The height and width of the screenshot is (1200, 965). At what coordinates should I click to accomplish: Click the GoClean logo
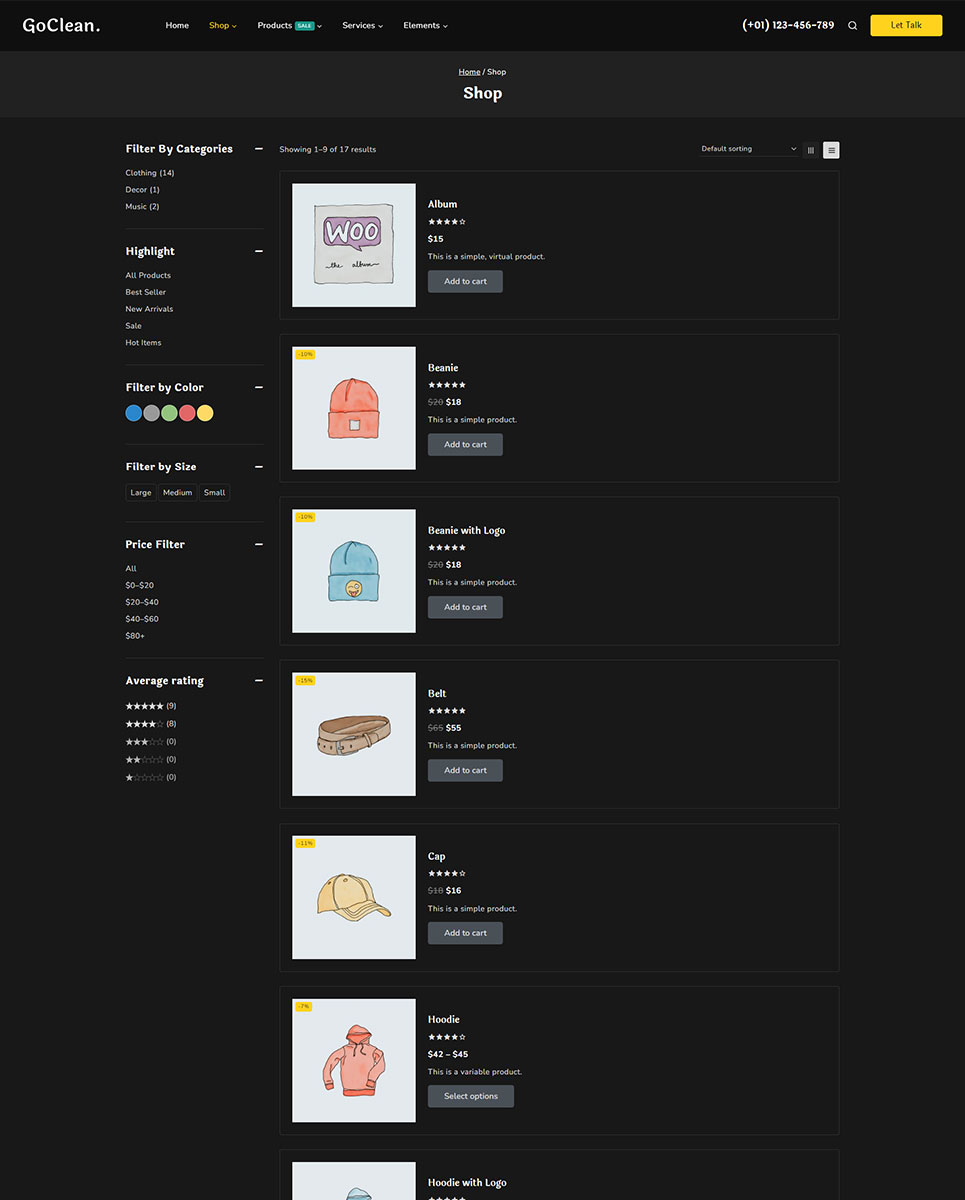62,26
